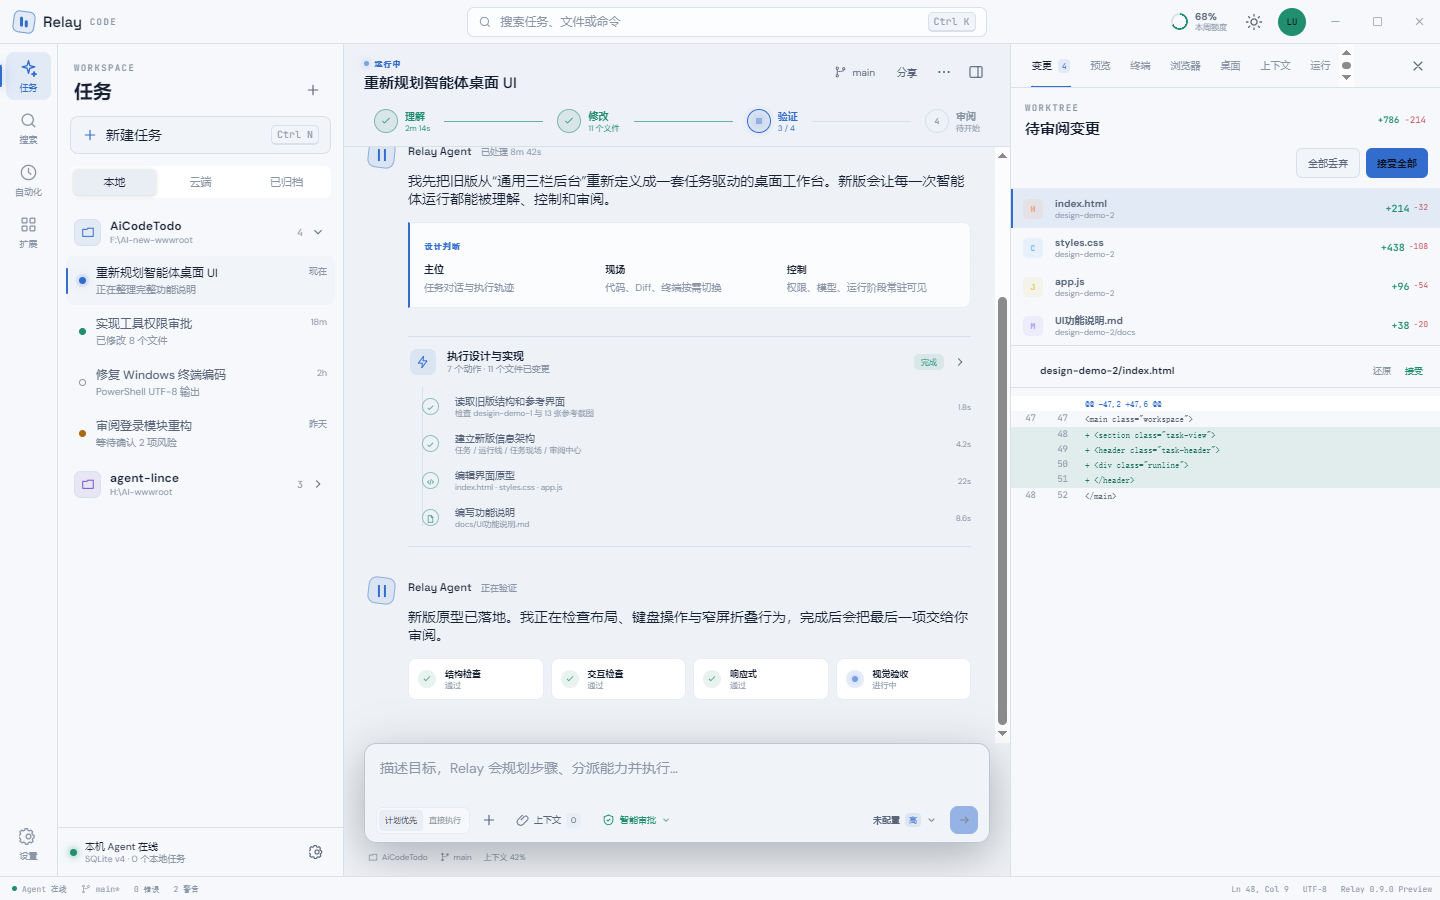
Task: Click the 修改 step circle
Action: (569, 121)
